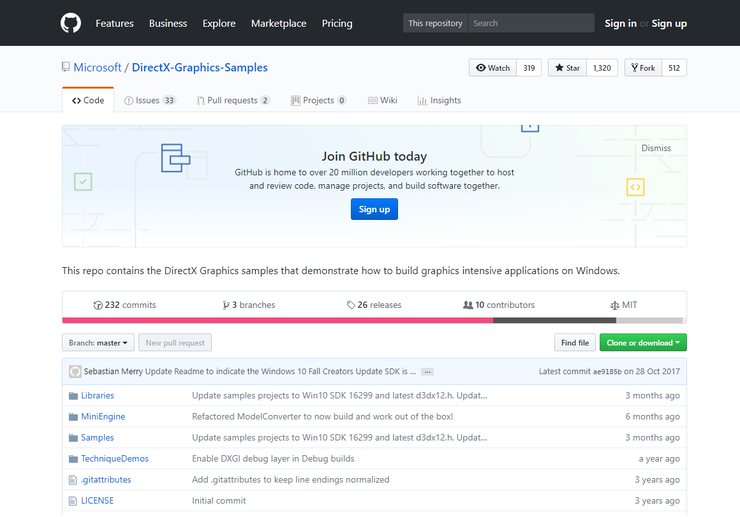This screenshot has height=517, width=740.
Task: Expand the Clone or download menu
Action: [643, 343]
